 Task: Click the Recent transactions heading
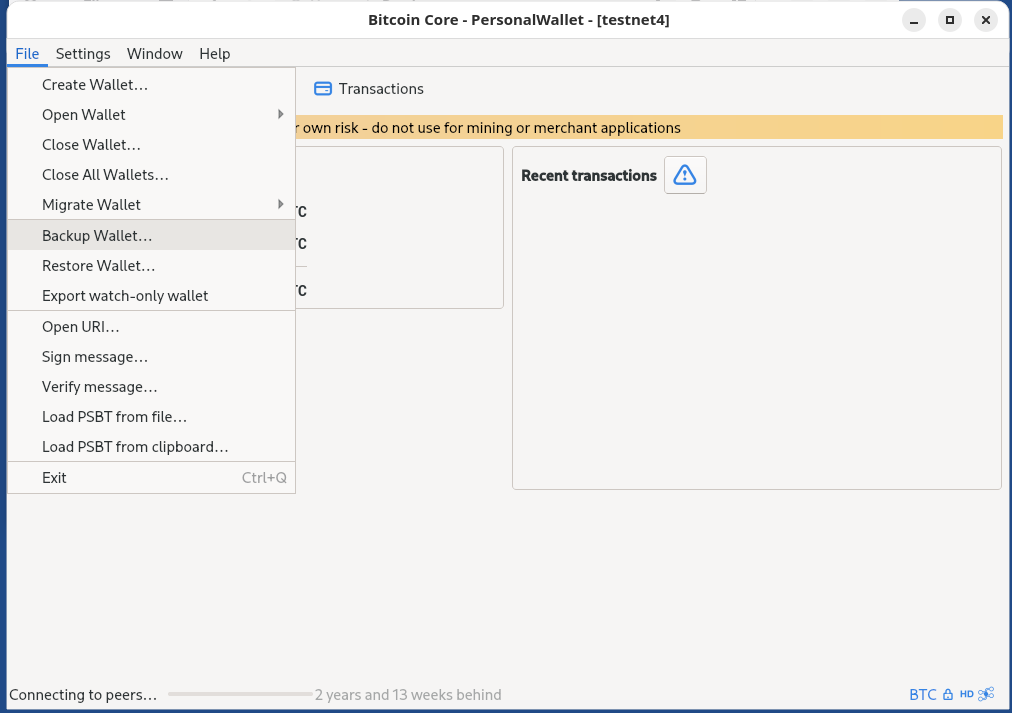[589, 176]
